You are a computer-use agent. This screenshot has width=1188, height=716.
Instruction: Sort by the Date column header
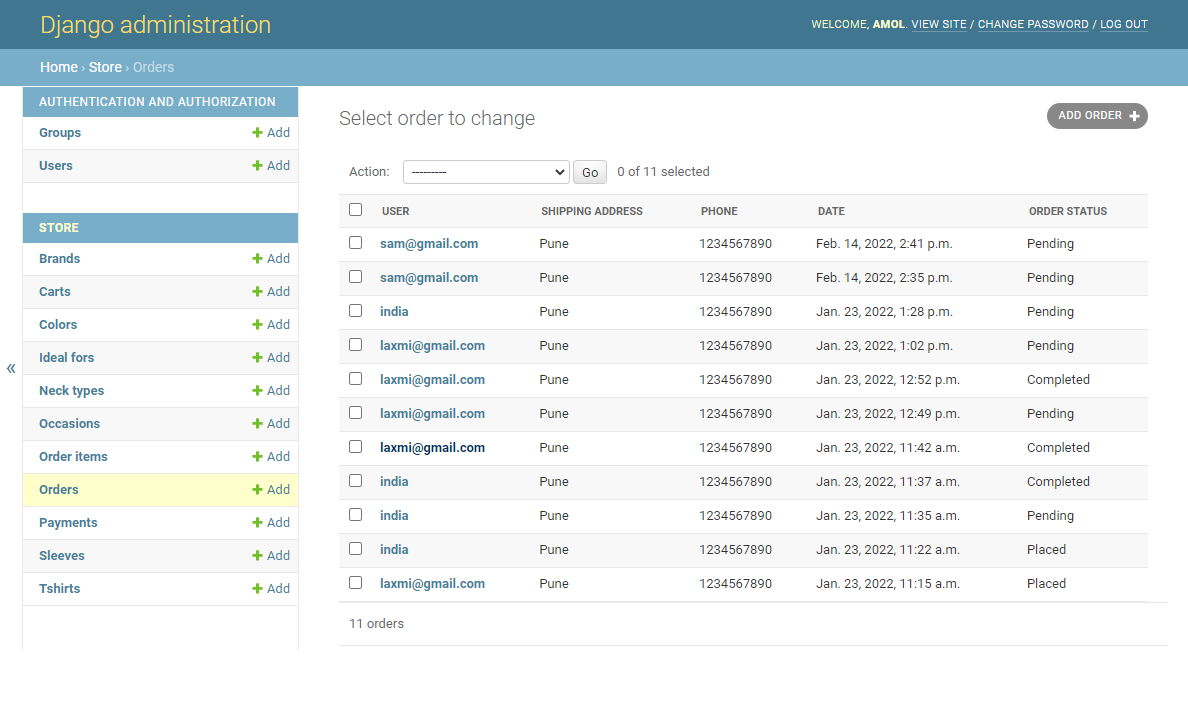pyautogui.click(x=831, y=211)
